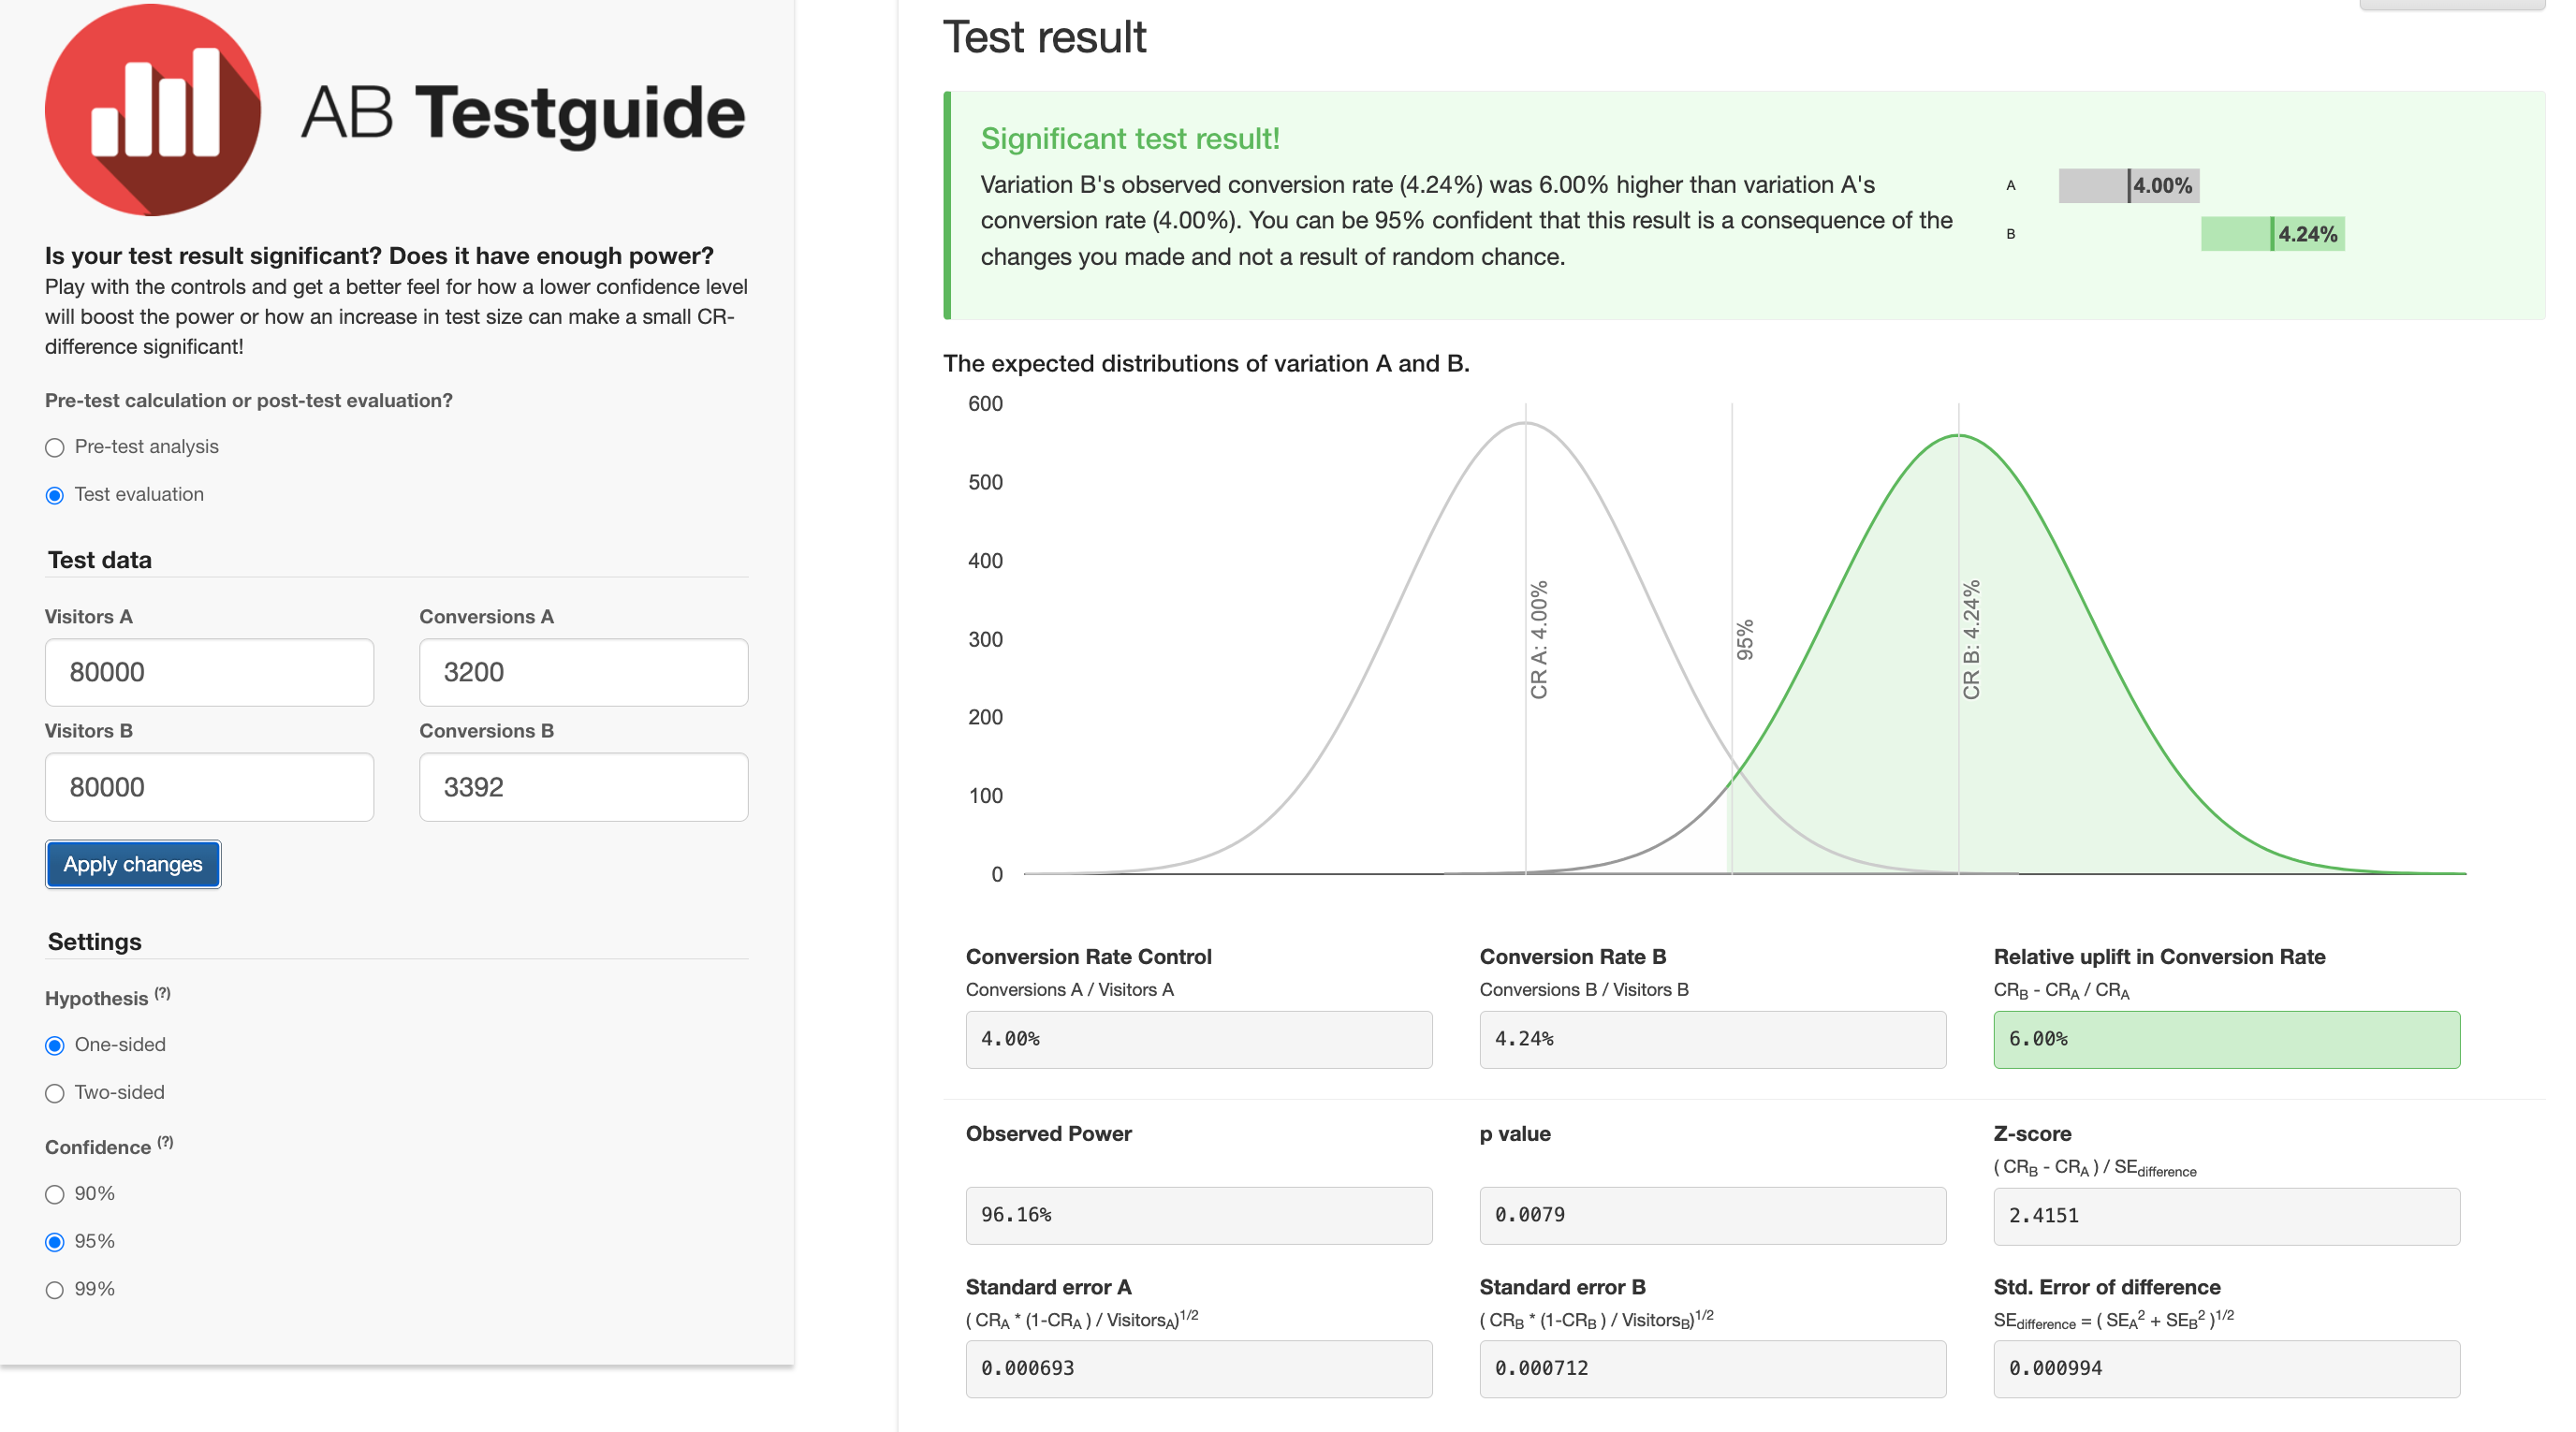
Task: Click the AB Testguide bar-chart logo
Action: [153, 109]
